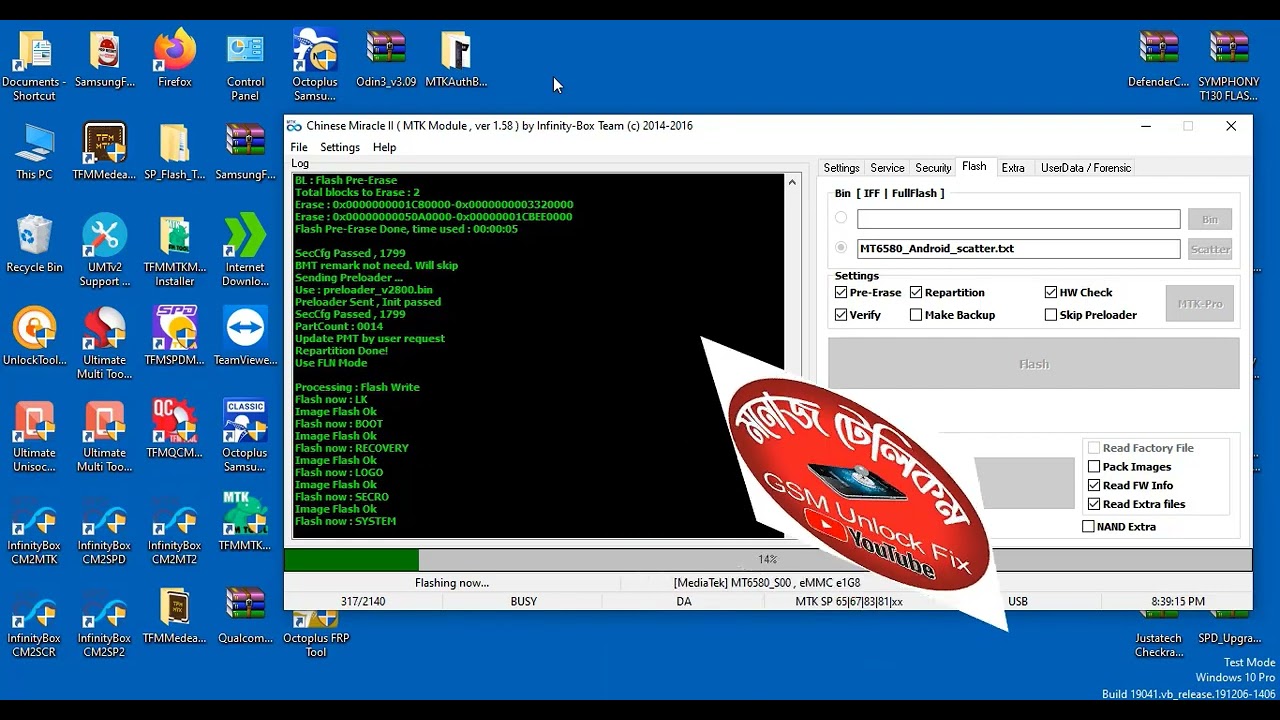Open the Recycle Bin desktop icon
Image resolution: width=1280 pixels, height=720 pixels.
click(x=34, y=245)
